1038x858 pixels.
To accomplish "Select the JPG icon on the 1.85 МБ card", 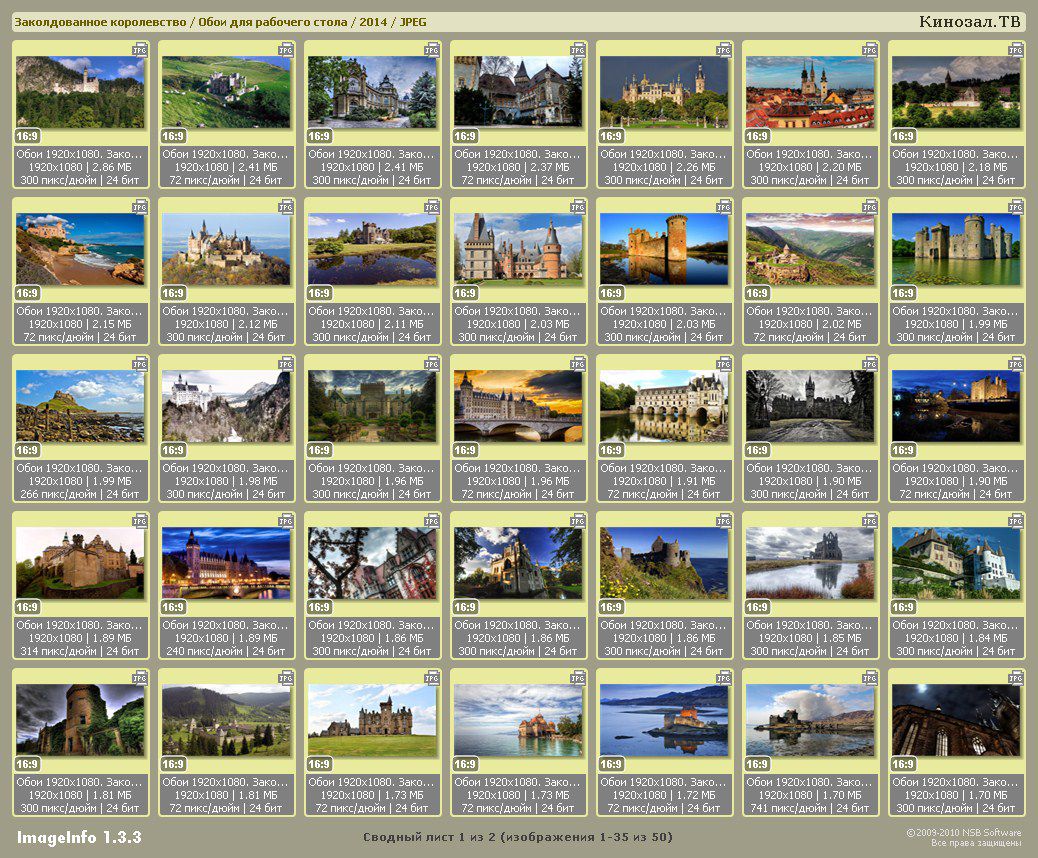I will tap(870, 520).
